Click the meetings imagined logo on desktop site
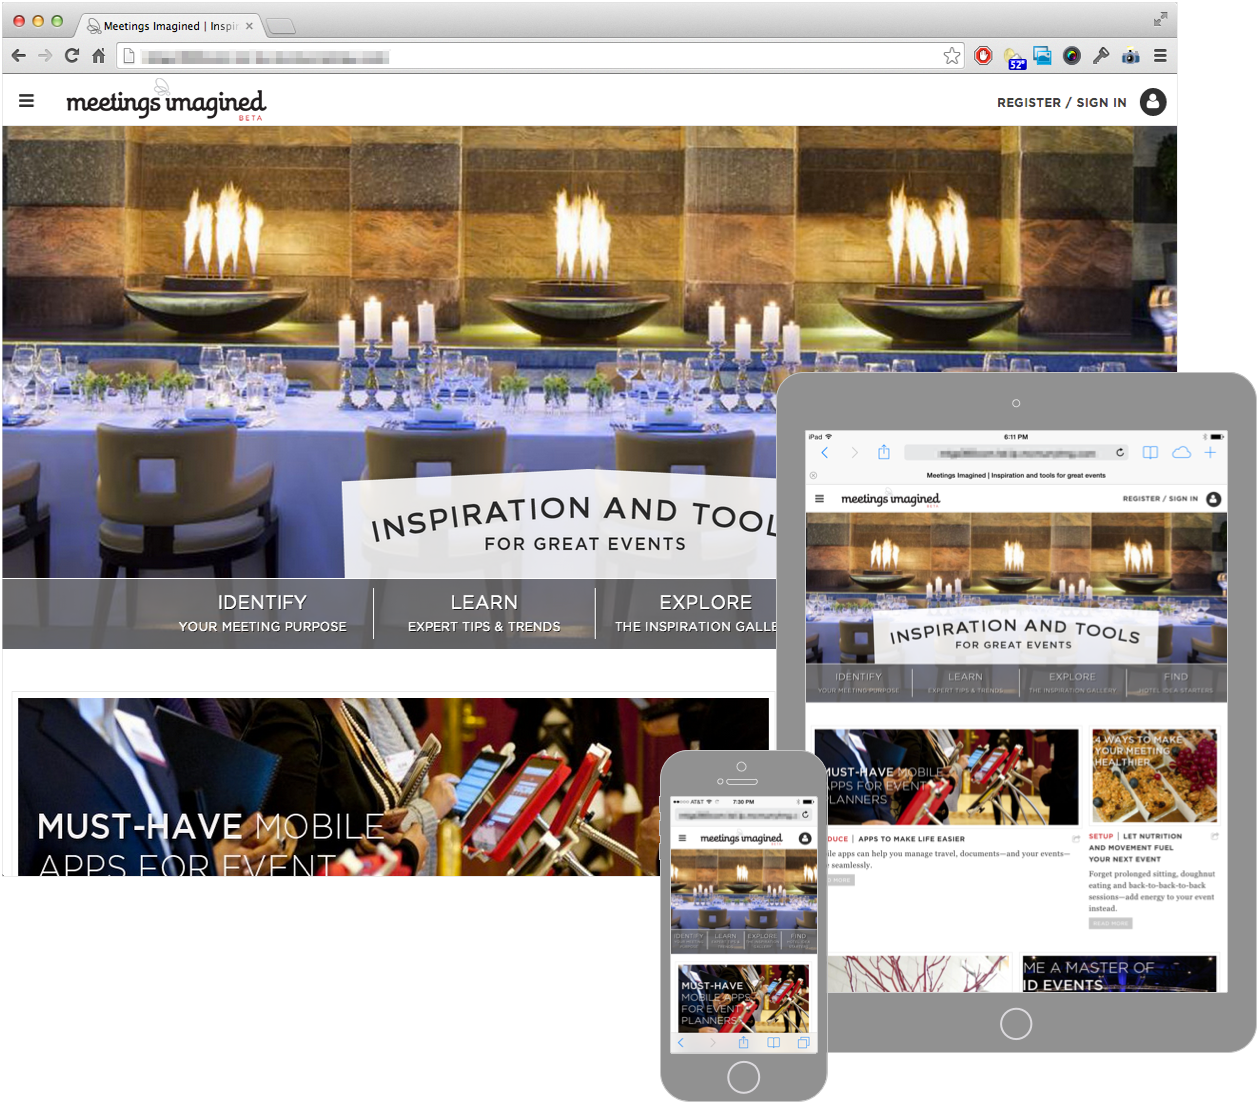Screen dimensions: 1259x1103 coord(166,102)
